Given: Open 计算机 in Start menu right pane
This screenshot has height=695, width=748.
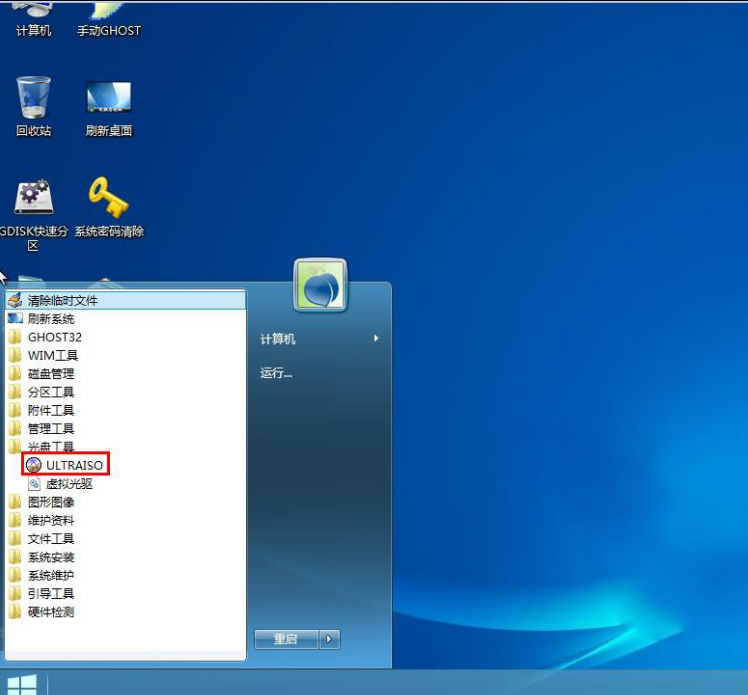Looking at the screenshot, I should [x=278, y=339].
